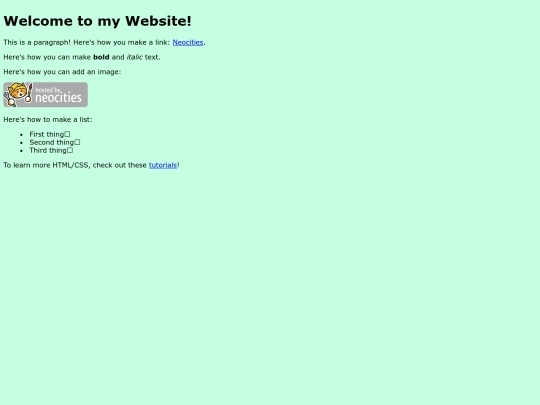
Task: Click the square glyph after Second thing
Action: [x=77, y=142]
